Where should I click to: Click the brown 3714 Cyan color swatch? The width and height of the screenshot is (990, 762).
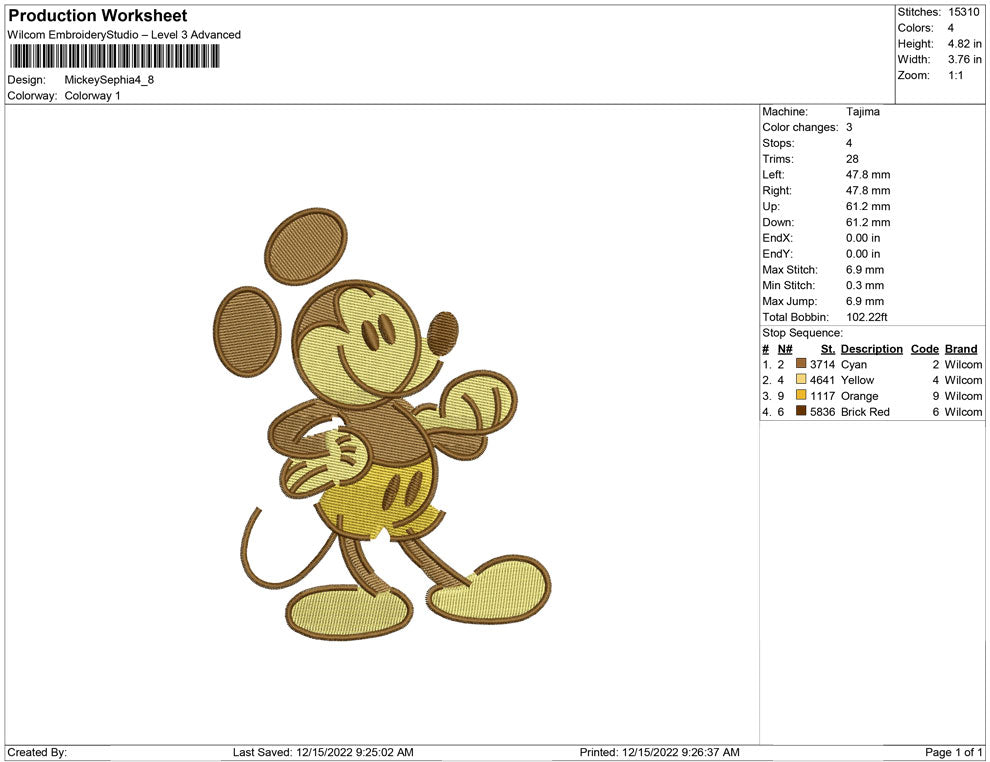(x=801, y=364)
